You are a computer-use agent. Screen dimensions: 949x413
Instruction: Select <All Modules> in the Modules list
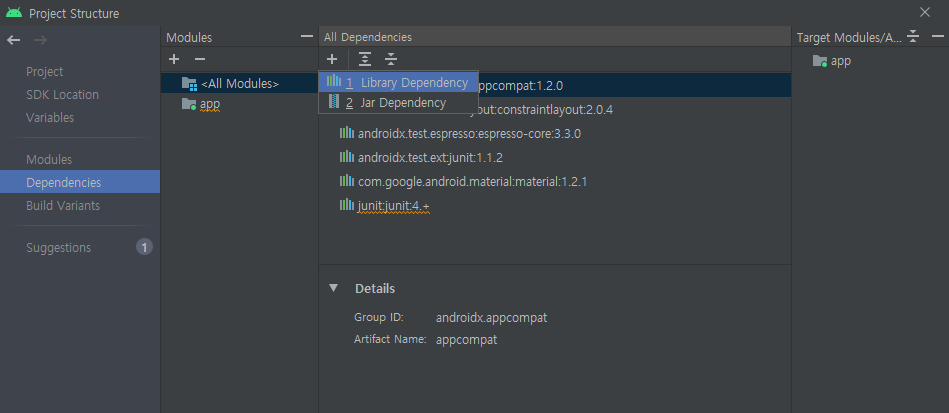pyautogui.click(x=240, y=84)
